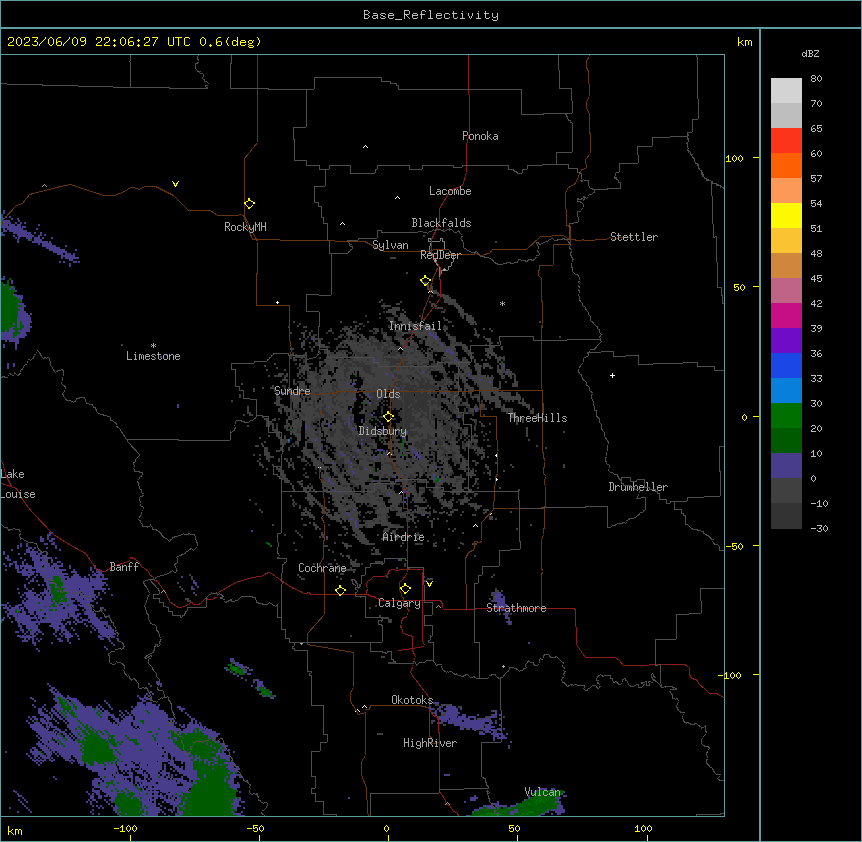This screenshot has height=842, width=862.
Task: Click the timestamp 2023/06/09 22:06:27 UTC
Action: (x=99, y=42)
